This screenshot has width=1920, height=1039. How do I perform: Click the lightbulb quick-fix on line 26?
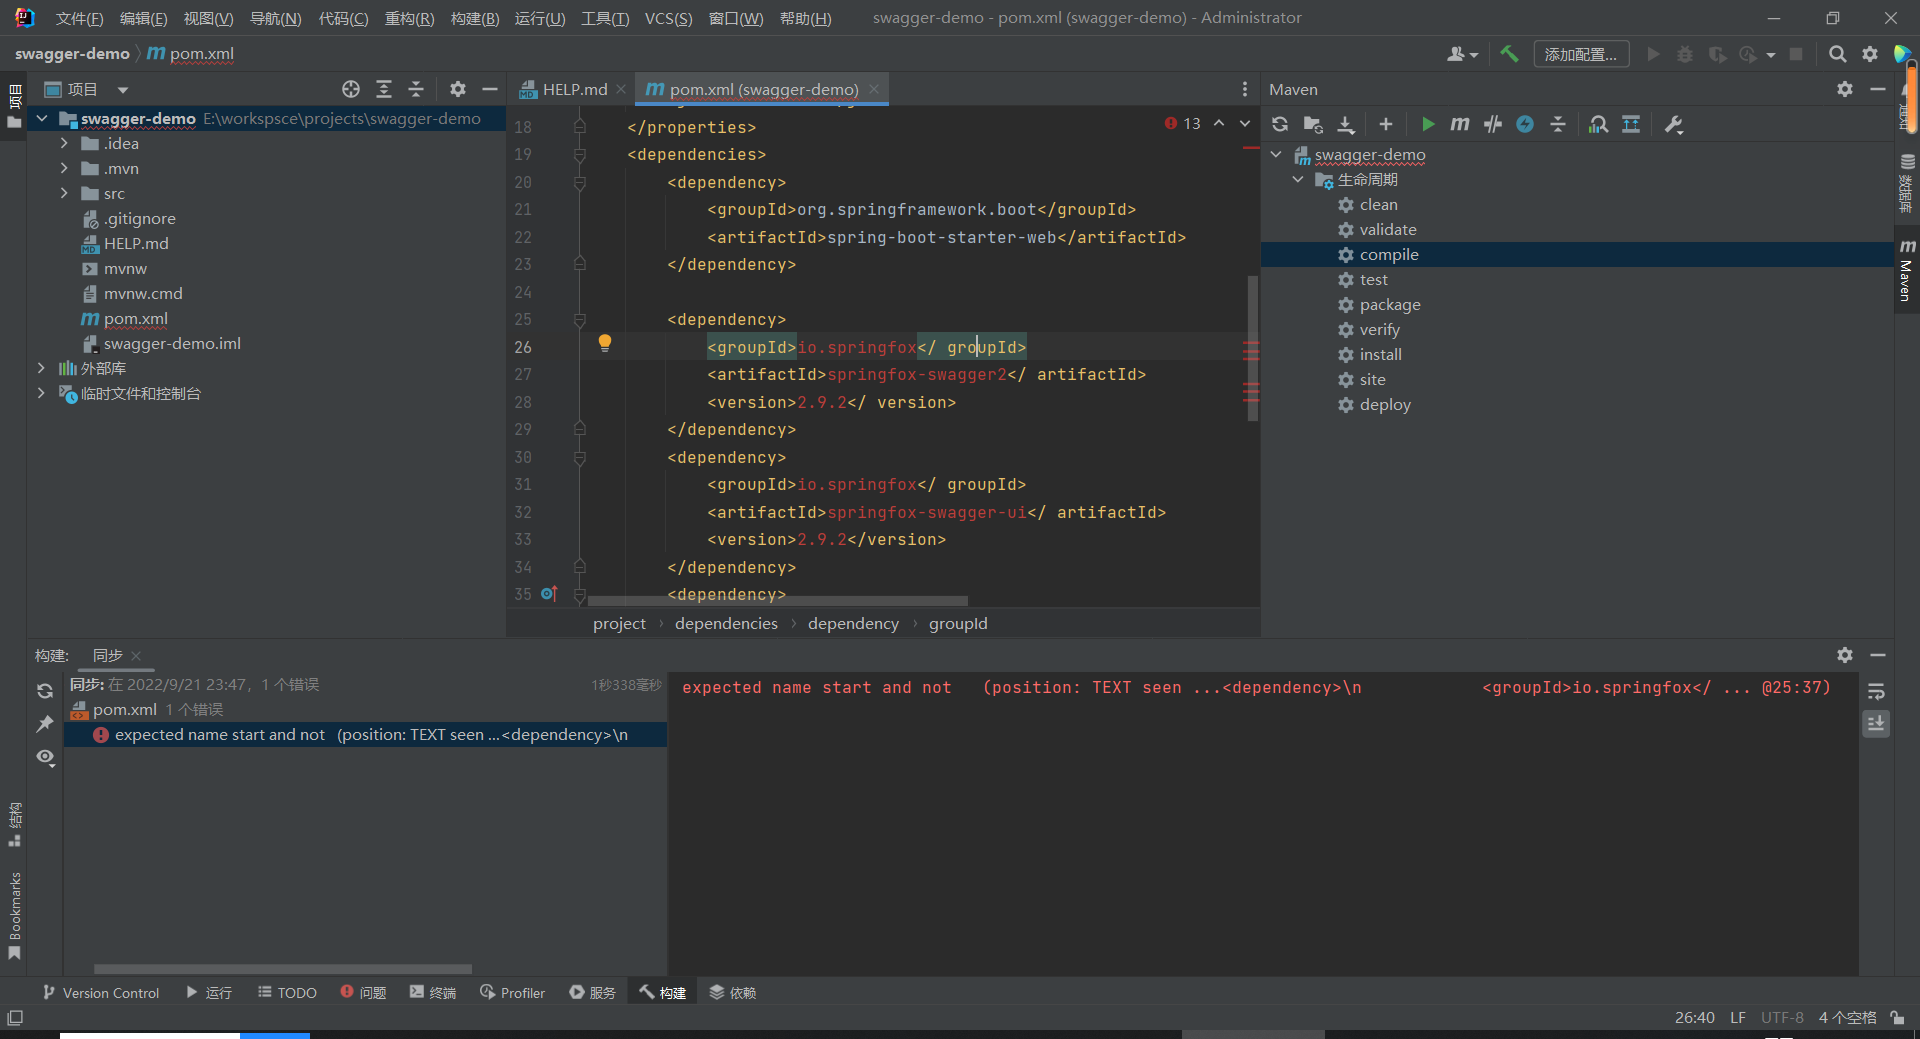click(x=605, y=344)
